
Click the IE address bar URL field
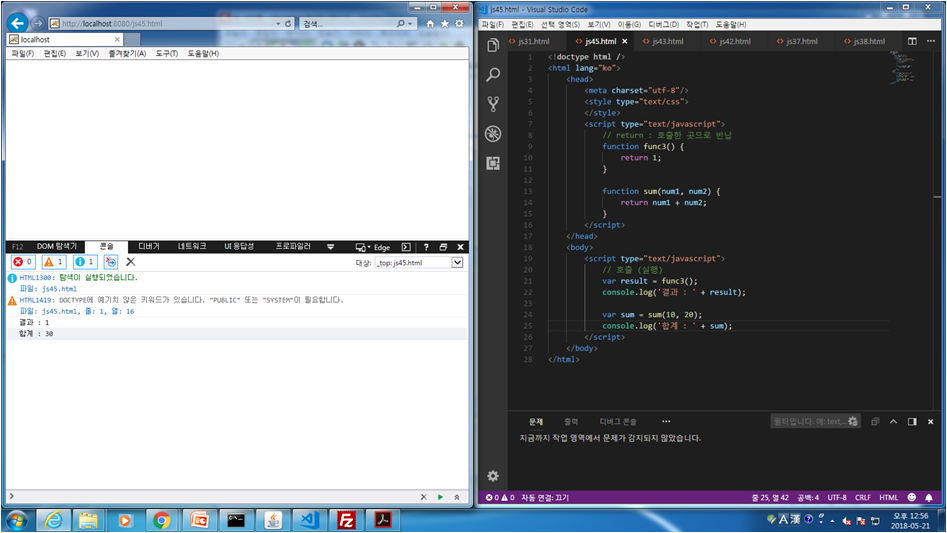click(x=163, y=24)
